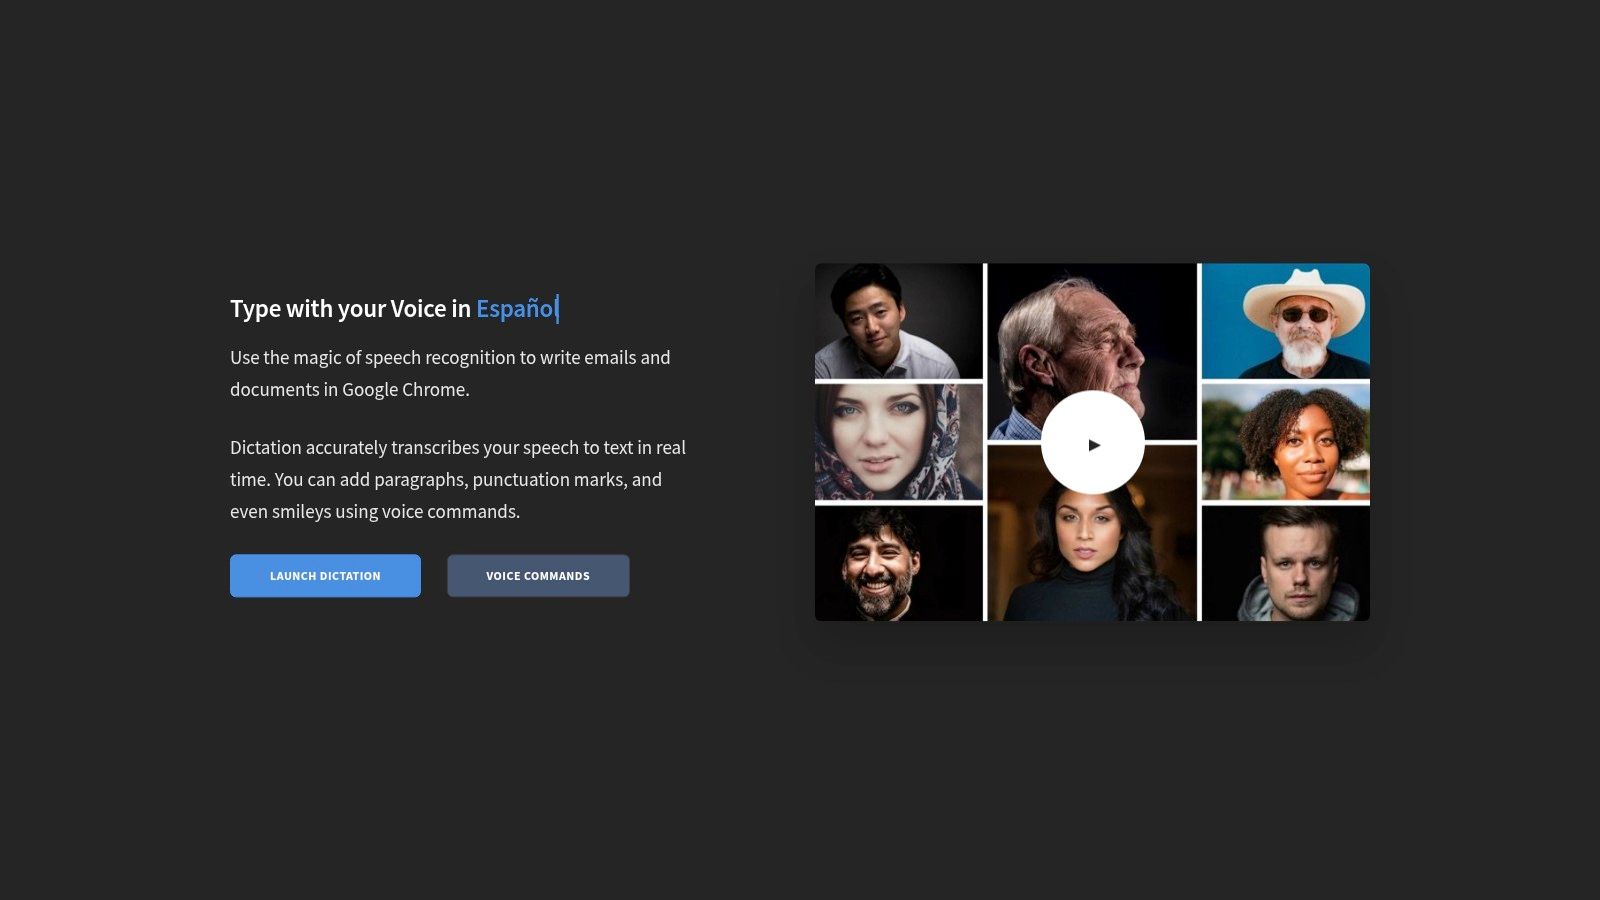Click inside the language input area after Español
Image resolution: width=1600 pixels, height=900 pixels.
tap(557, 309)
